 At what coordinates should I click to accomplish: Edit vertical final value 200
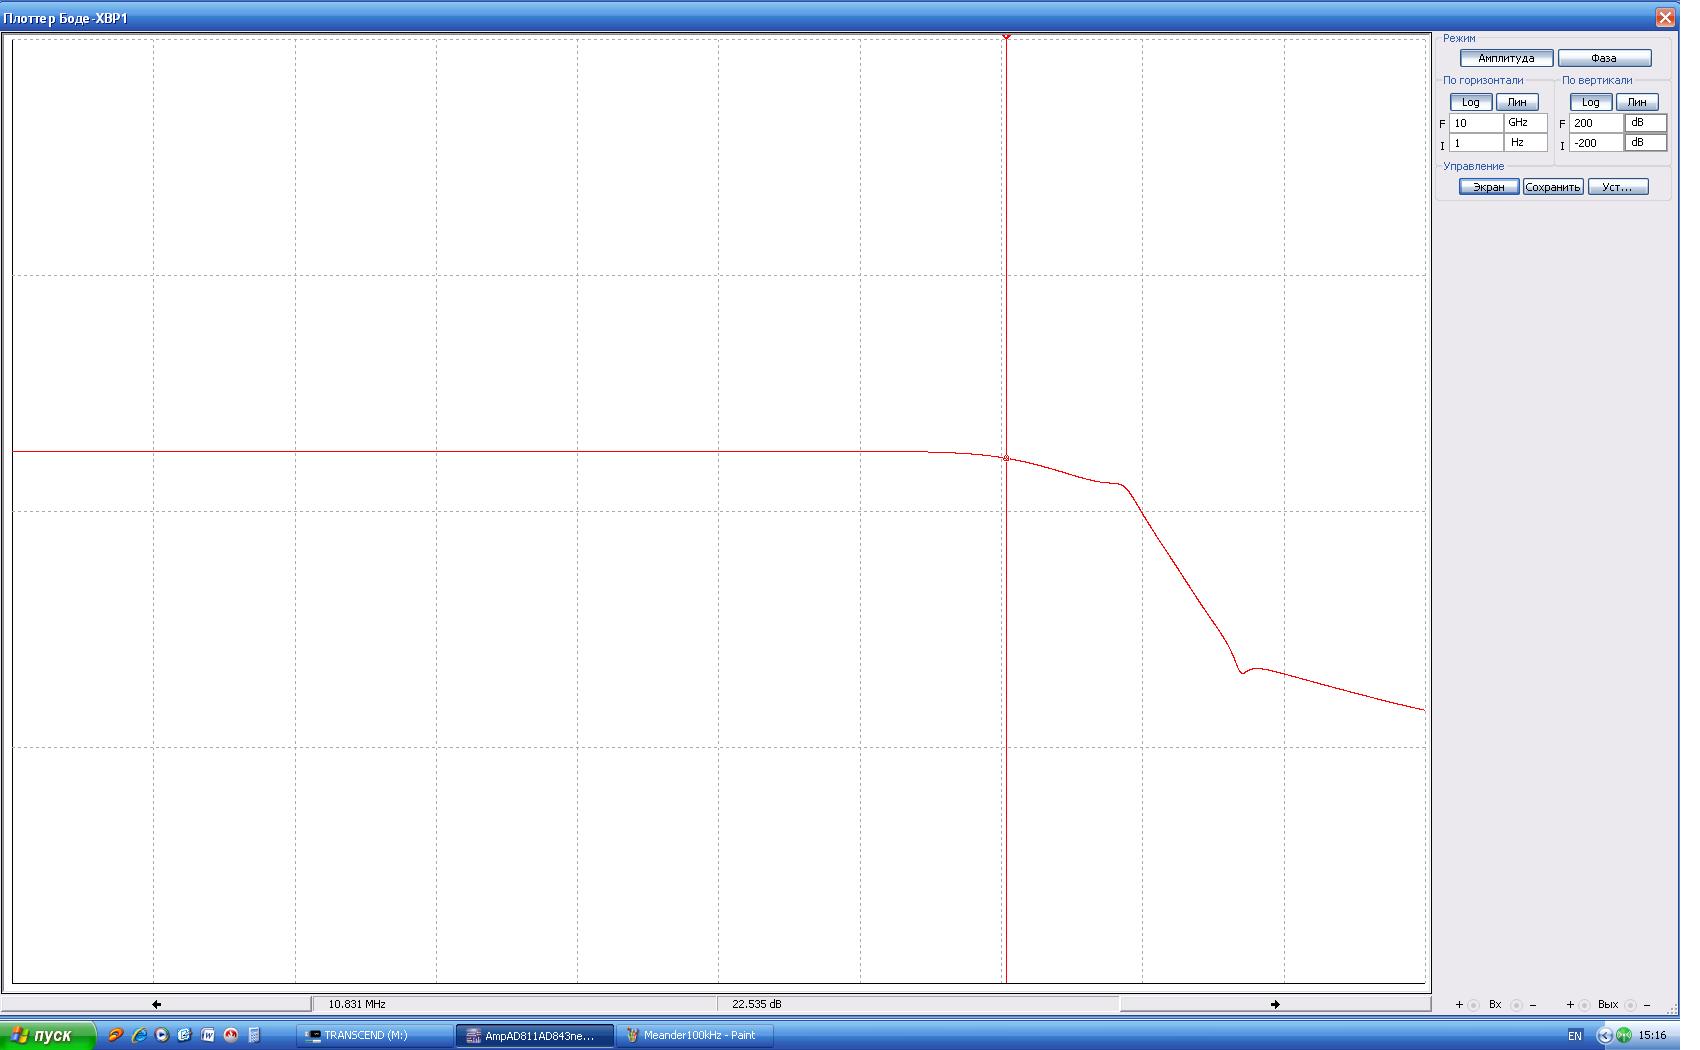click(1596, 123)
